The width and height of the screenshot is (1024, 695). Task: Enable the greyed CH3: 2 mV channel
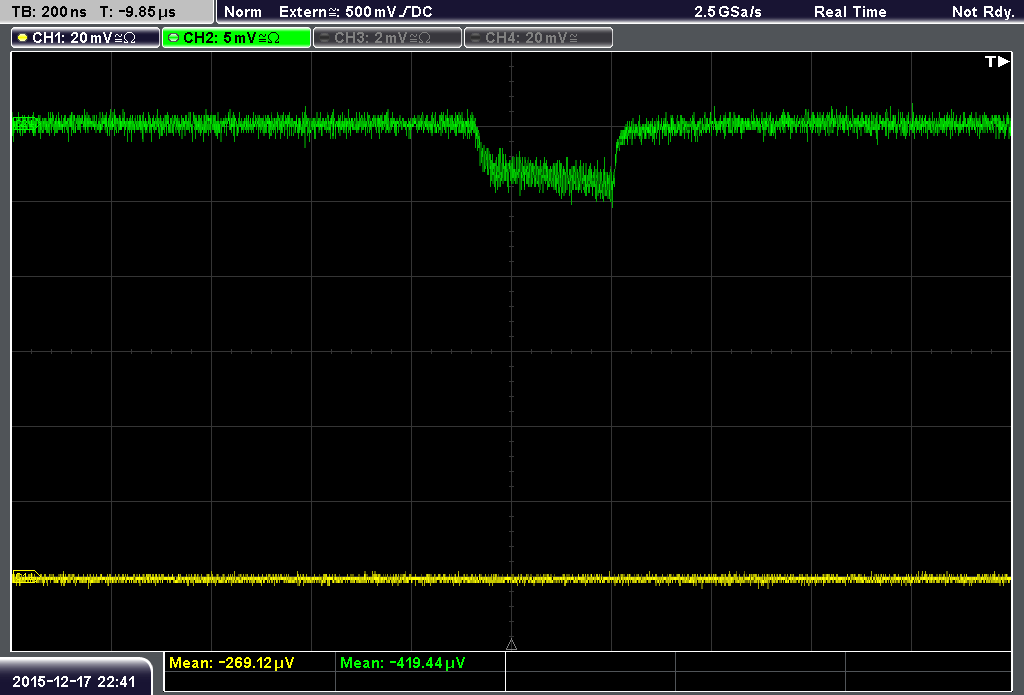pos(387,38)
